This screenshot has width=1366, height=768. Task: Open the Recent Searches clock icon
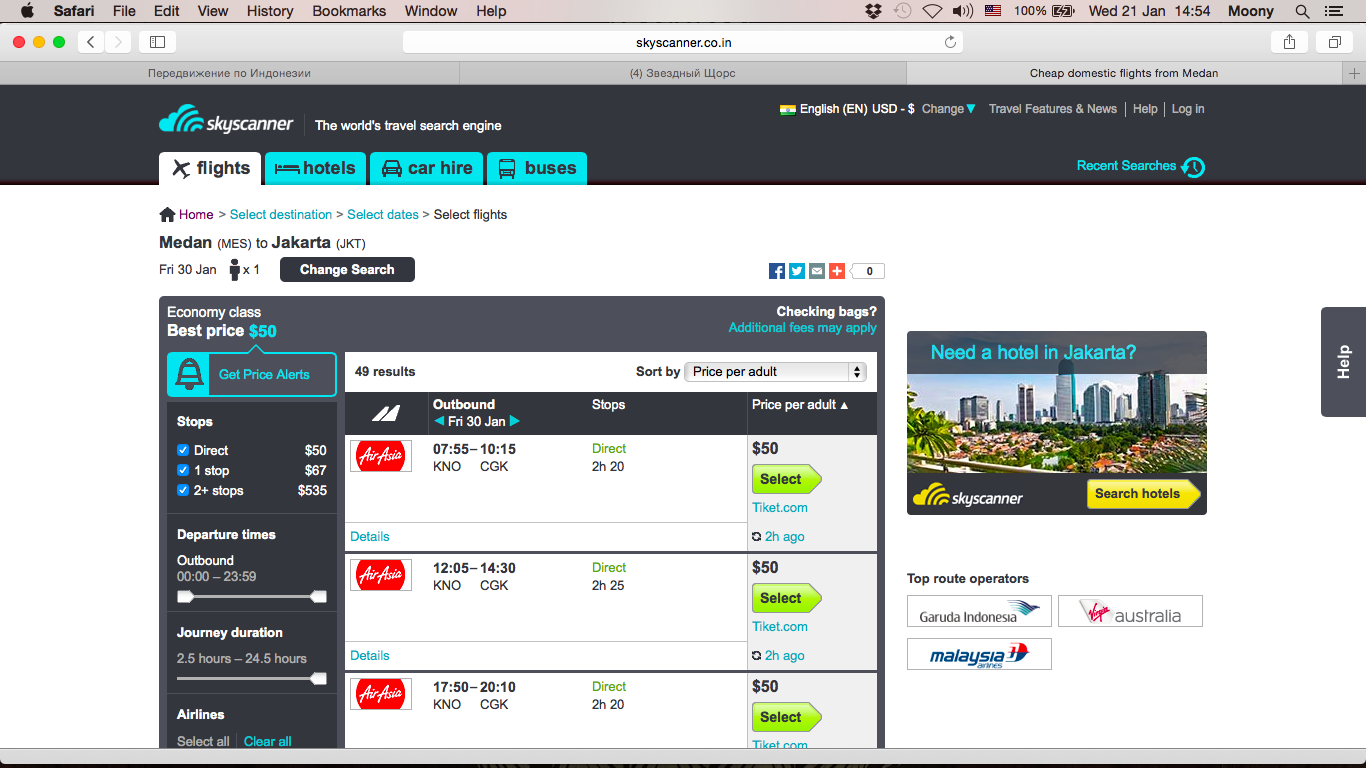(x=1193, y=167)
